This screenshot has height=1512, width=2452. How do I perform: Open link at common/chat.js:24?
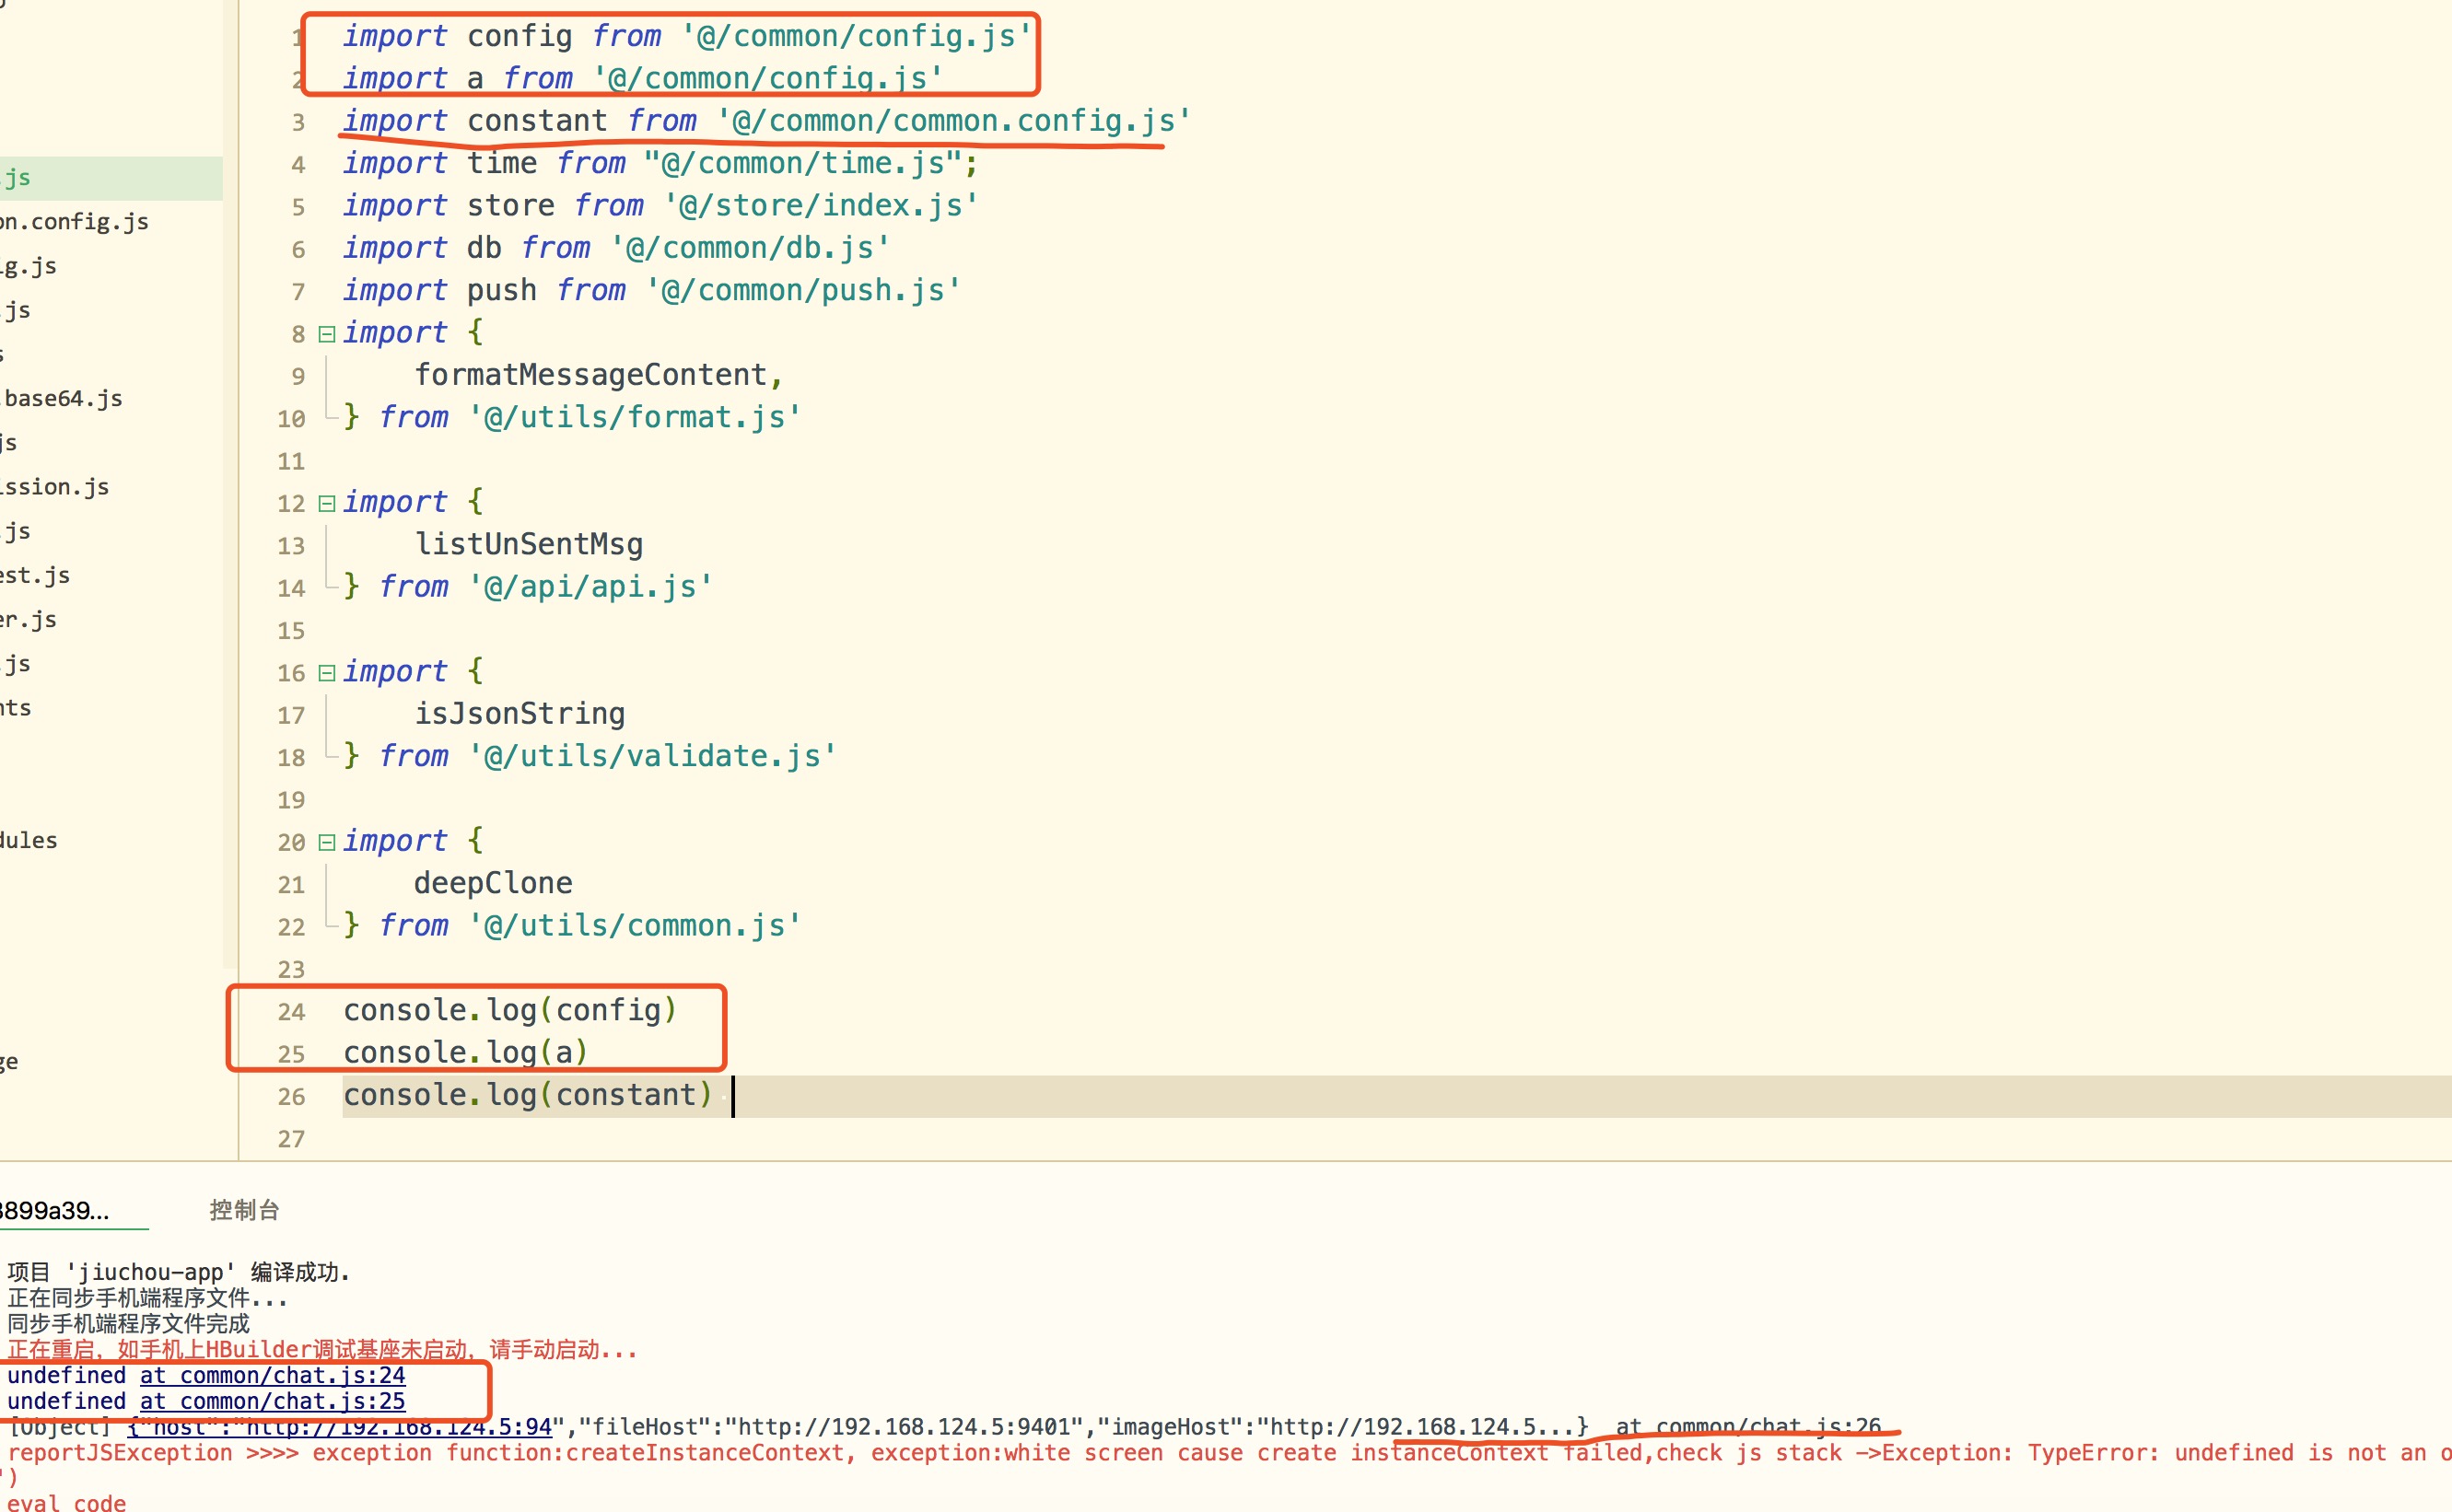coord(272,1375)
